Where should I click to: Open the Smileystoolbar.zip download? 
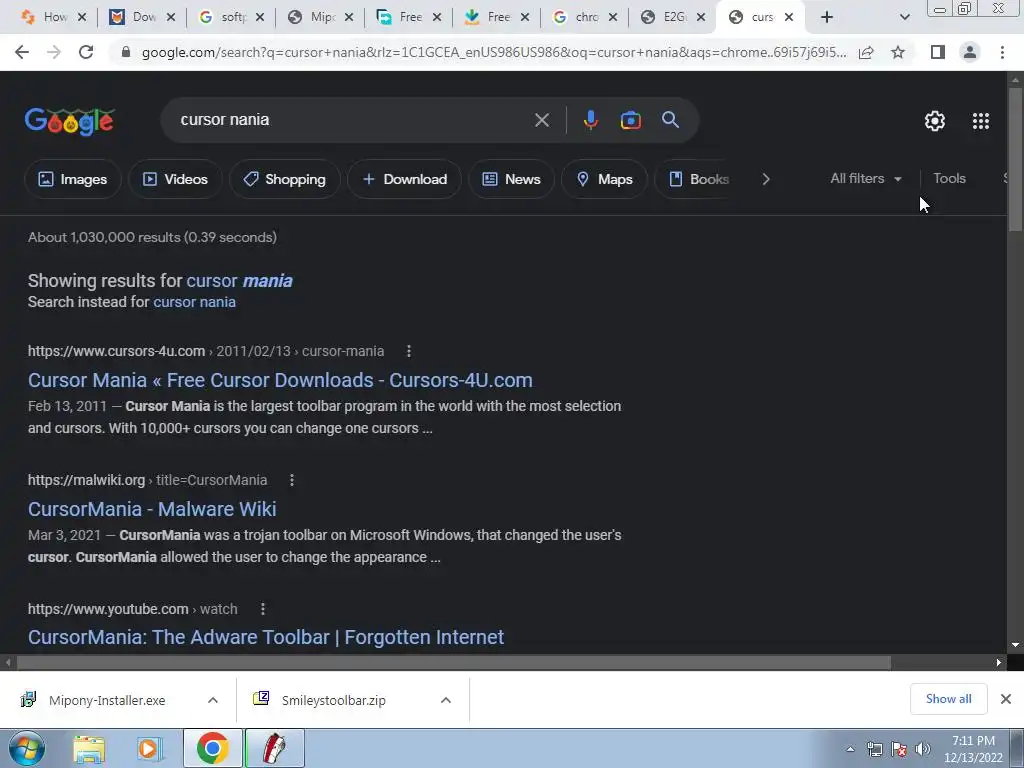pyautogui.click(x=333, y=700)
